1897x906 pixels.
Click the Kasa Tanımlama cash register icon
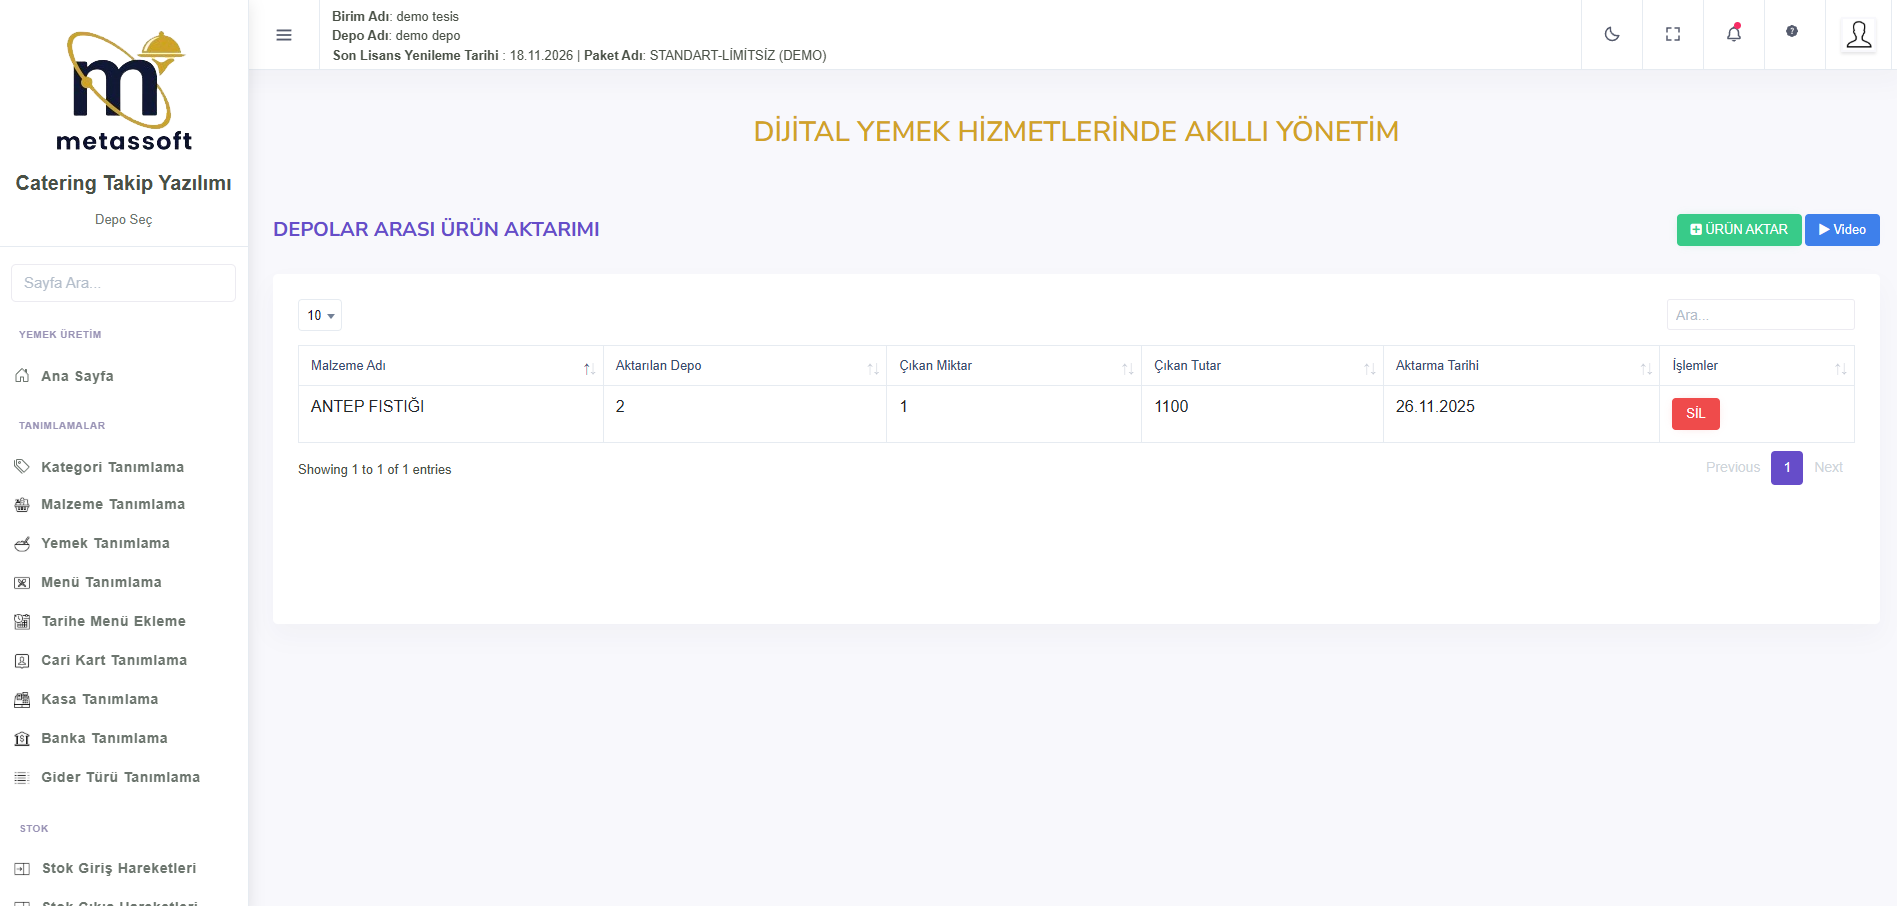click(x=22, y=700)
